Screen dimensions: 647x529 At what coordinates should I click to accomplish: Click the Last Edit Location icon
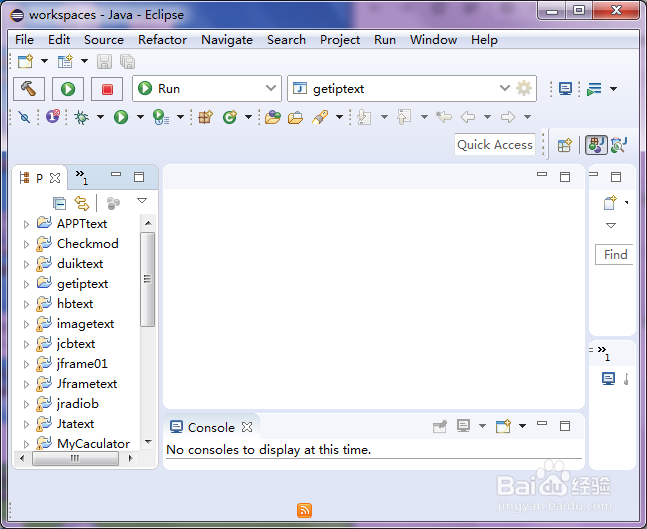444,117
